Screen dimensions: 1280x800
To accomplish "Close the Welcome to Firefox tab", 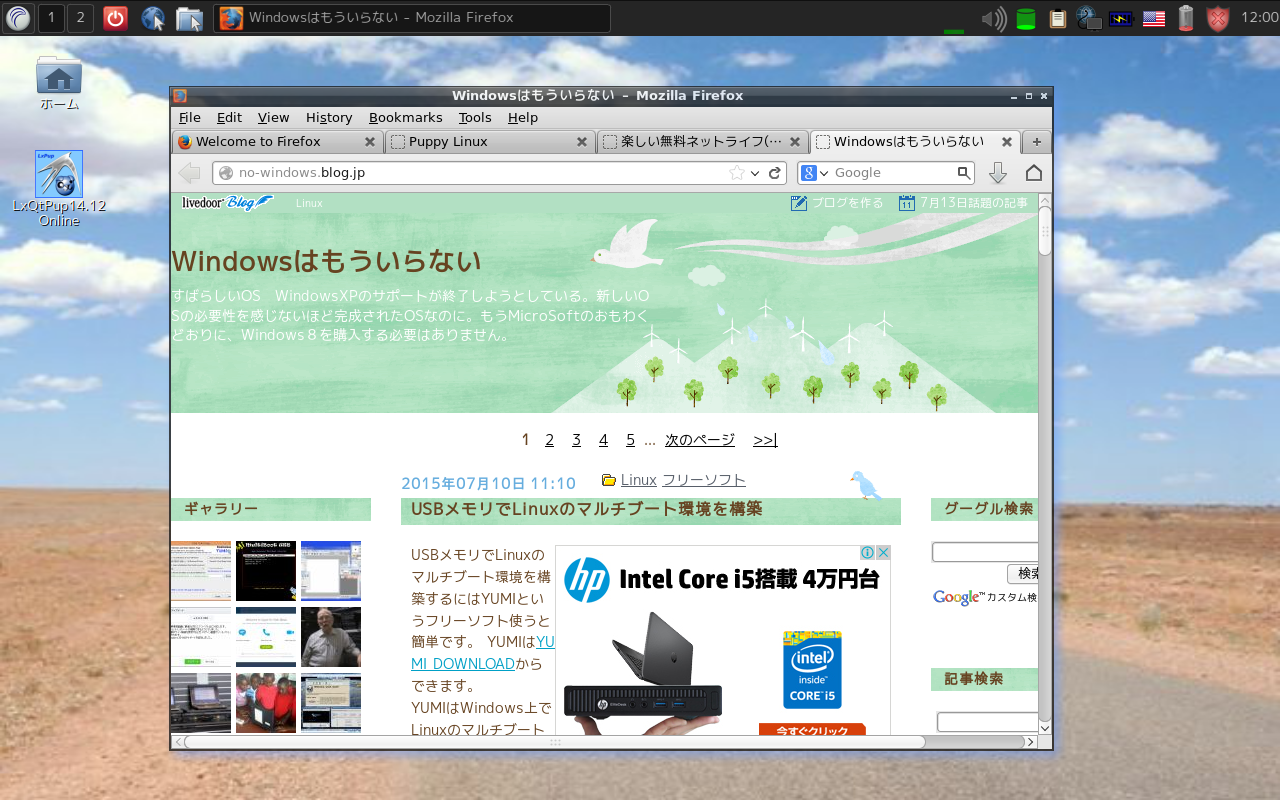I will (369, 142).
